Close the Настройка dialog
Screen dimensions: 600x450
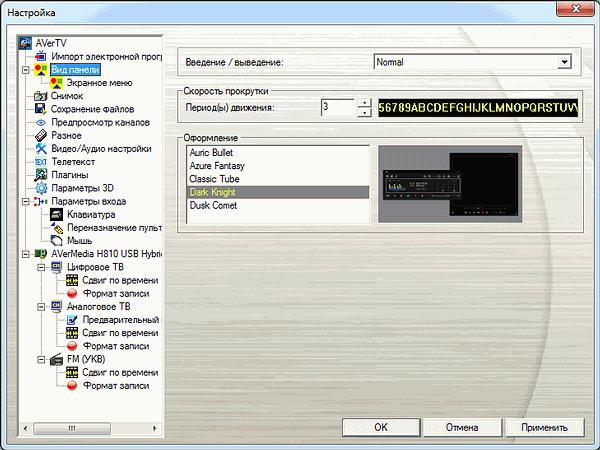click(576, 8)
